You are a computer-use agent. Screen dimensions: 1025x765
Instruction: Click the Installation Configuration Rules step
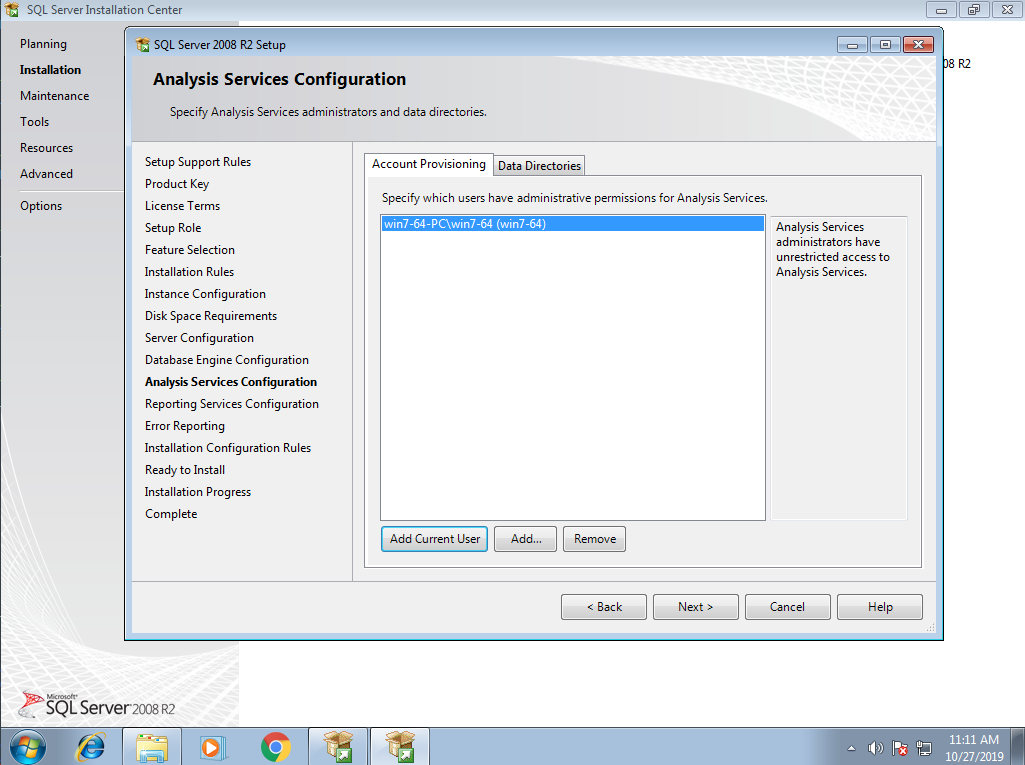pyautogui.click(x=227, y=449)
